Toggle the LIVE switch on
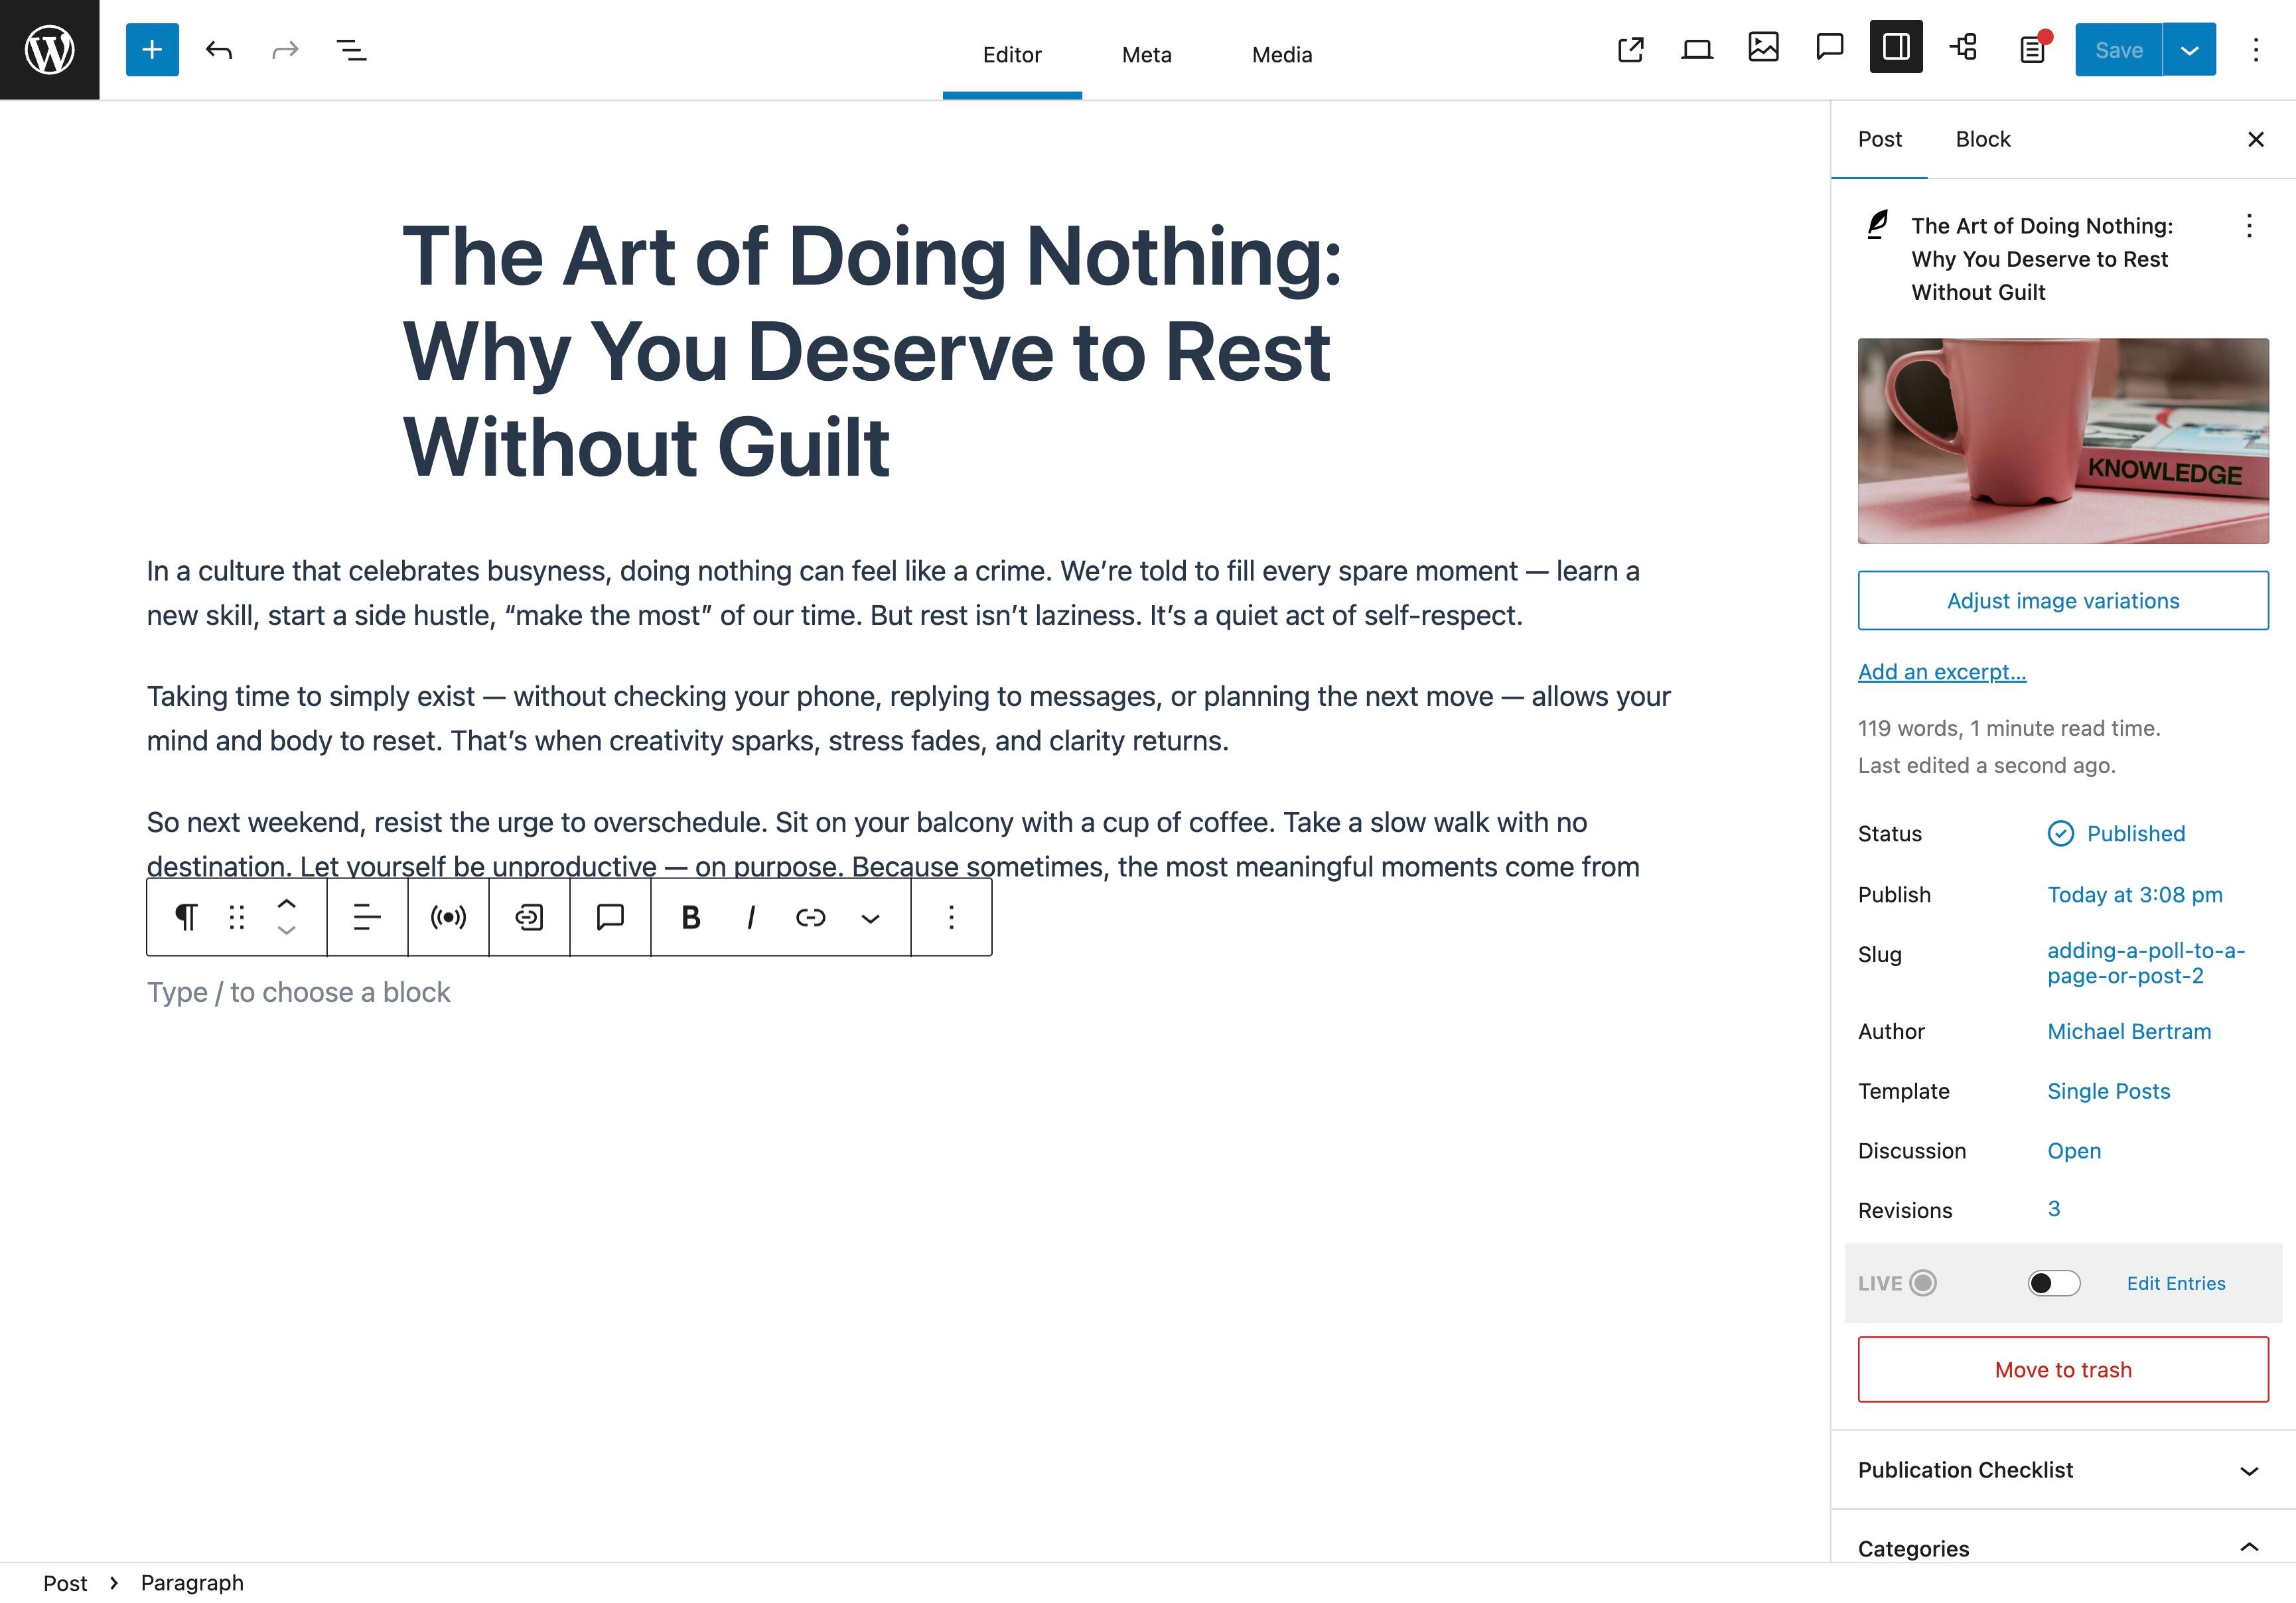The height and width of the screenshot is (1603, 2296). (x=2053, y=1283)
